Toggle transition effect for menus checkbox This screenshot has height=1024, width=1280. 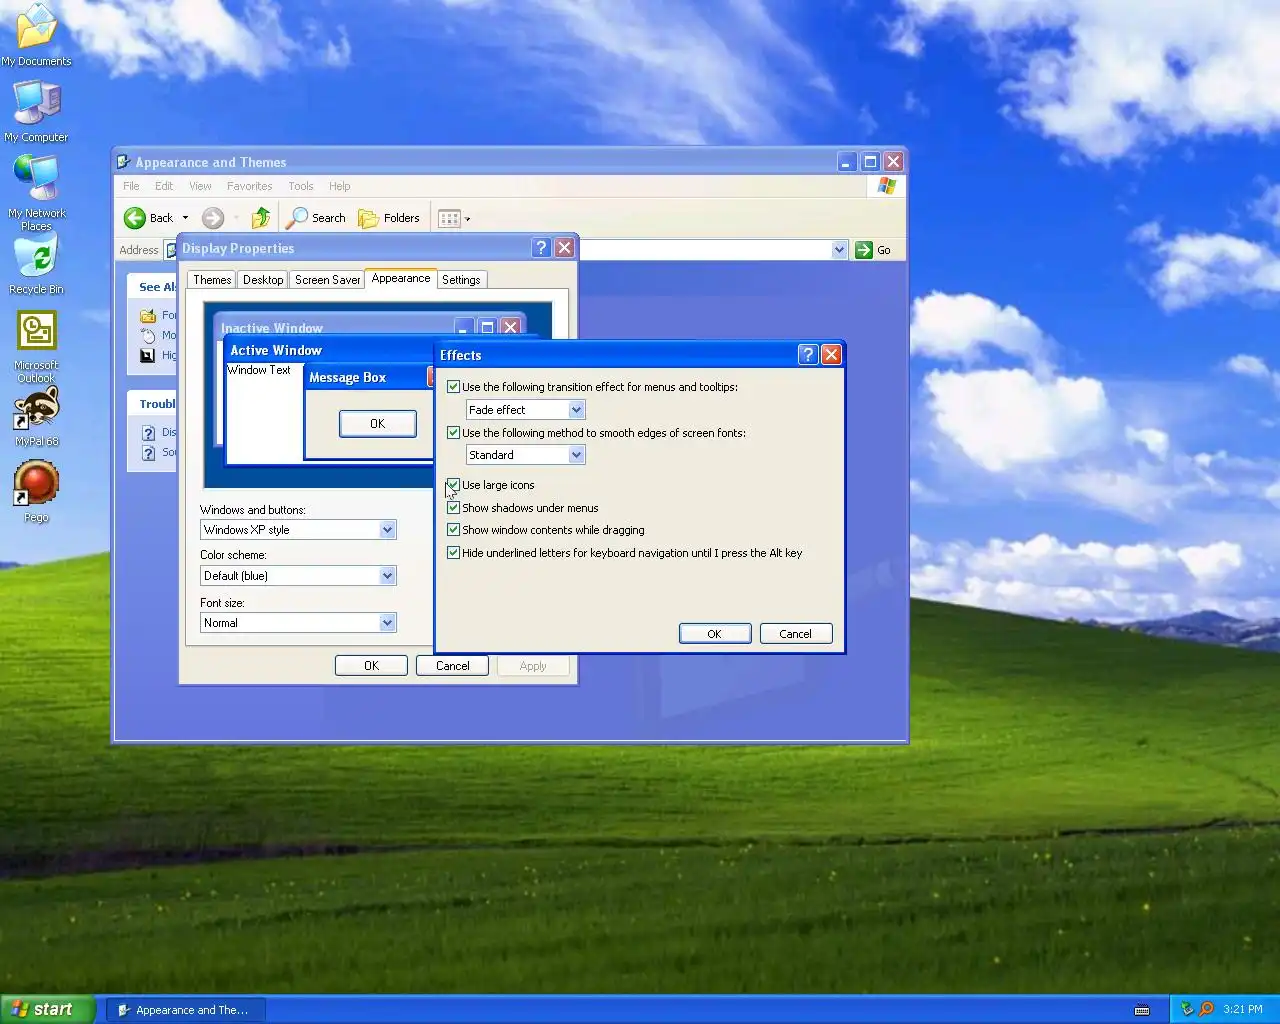[x=453, y=387]
